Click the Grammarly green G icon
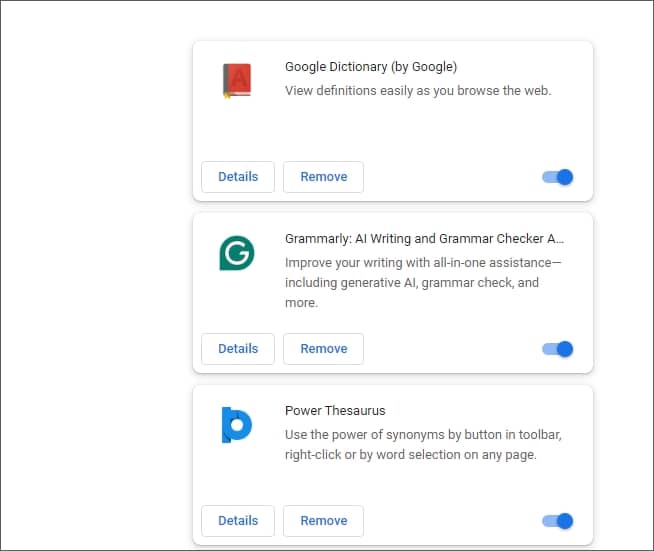The width and height of the screenshot is (654, 551). pos(237,253)
